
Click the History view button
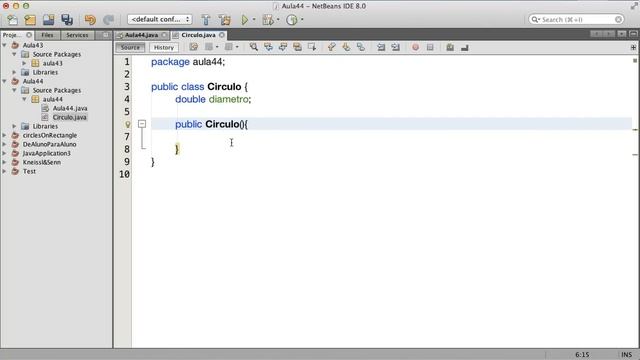[164, 47]
